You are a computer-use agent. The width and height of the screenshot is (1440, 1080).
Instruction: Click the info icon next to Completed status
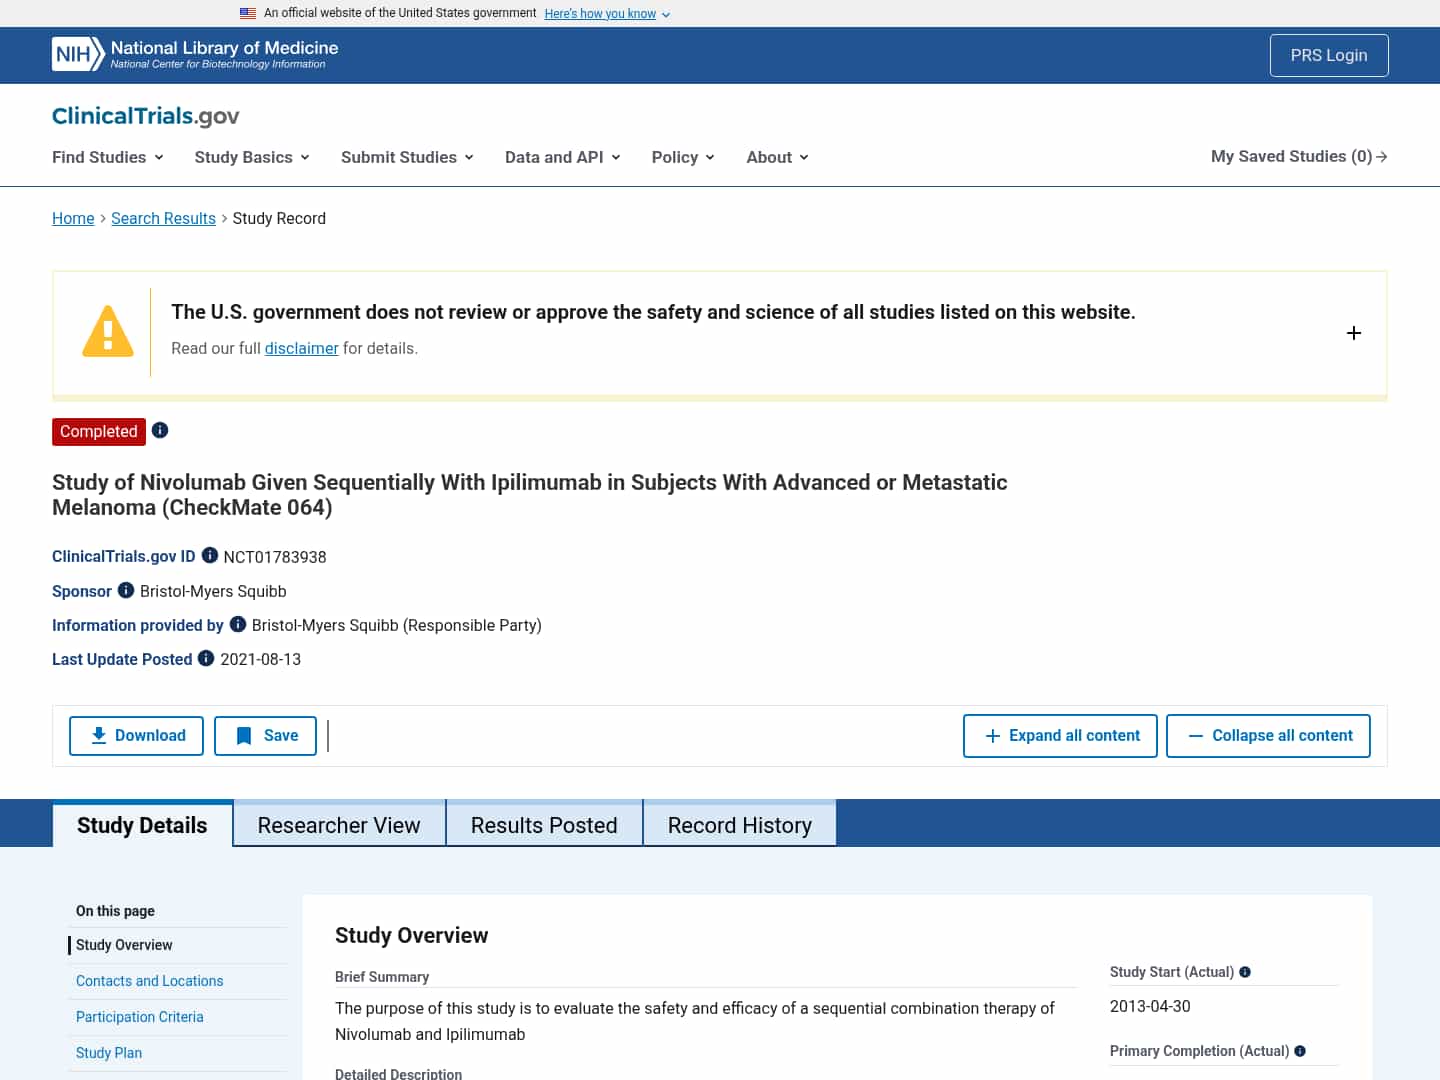(x=160, y=431)
